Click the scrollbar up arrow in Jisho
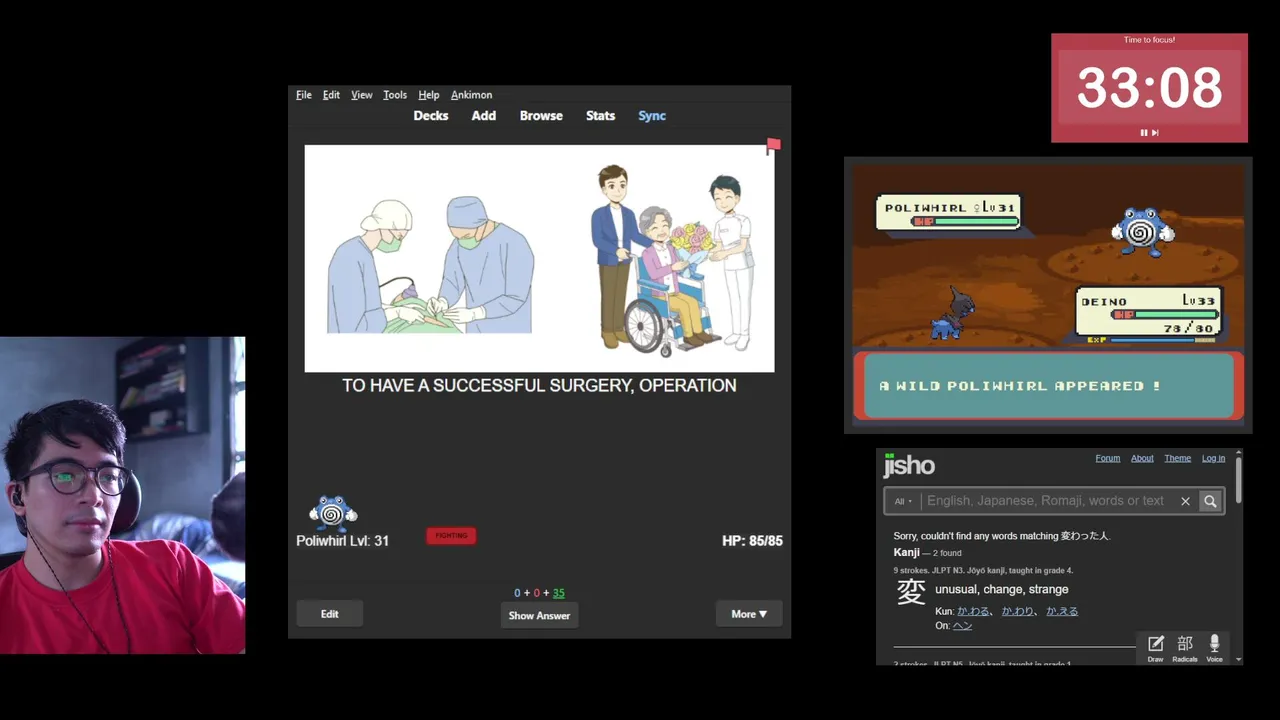 tap(1239, 453)
